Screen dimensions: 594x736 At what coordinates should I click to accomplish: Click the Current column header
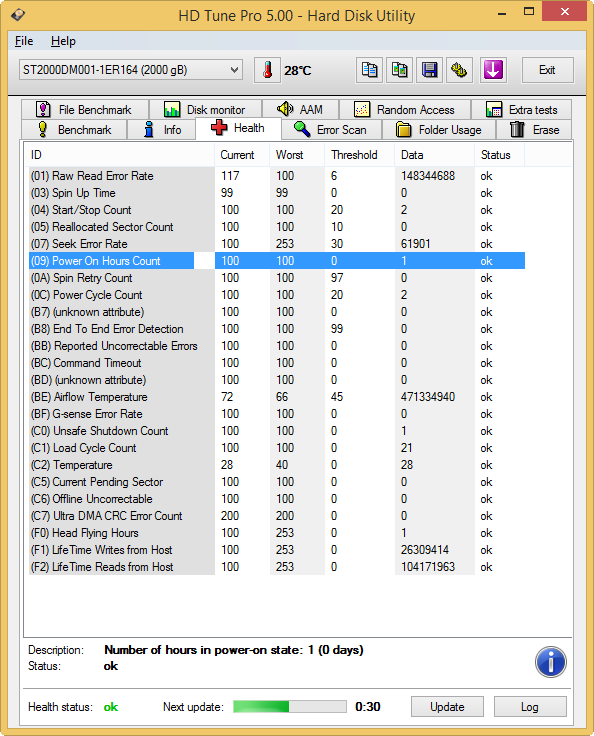(x=242, y=155)
